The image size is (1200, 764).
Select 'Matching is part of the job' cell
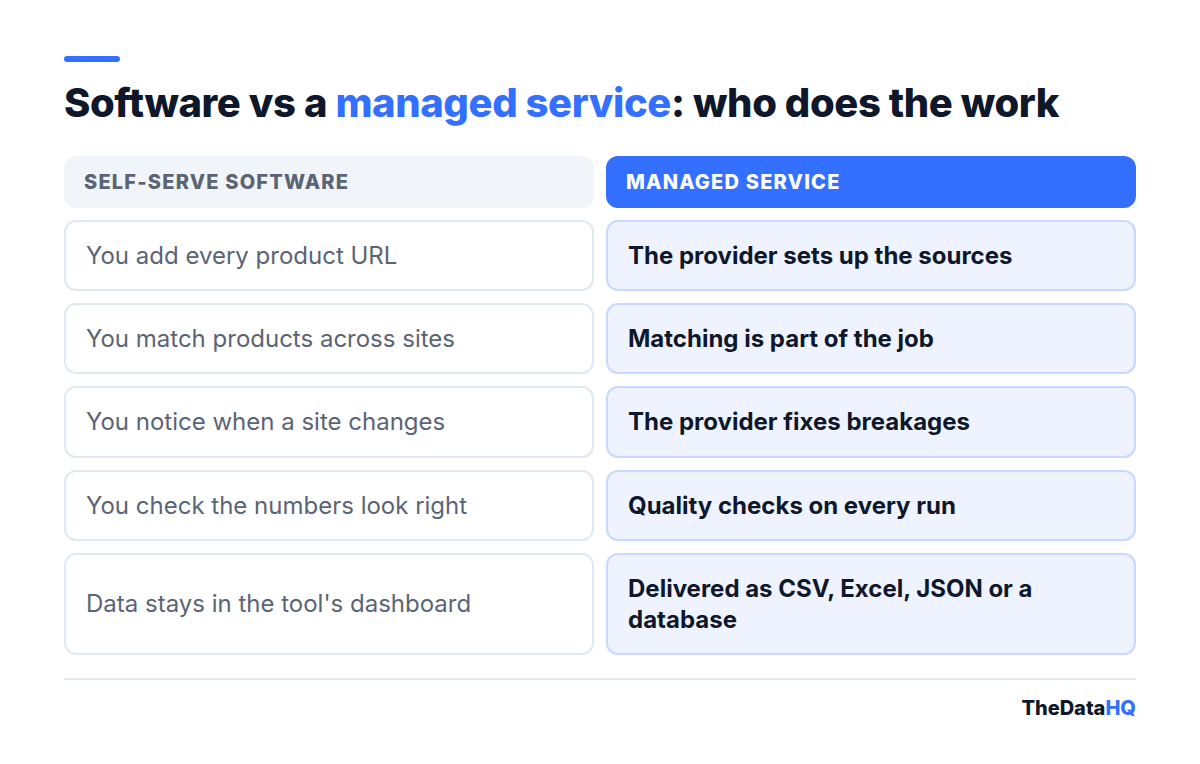point(871,339)
